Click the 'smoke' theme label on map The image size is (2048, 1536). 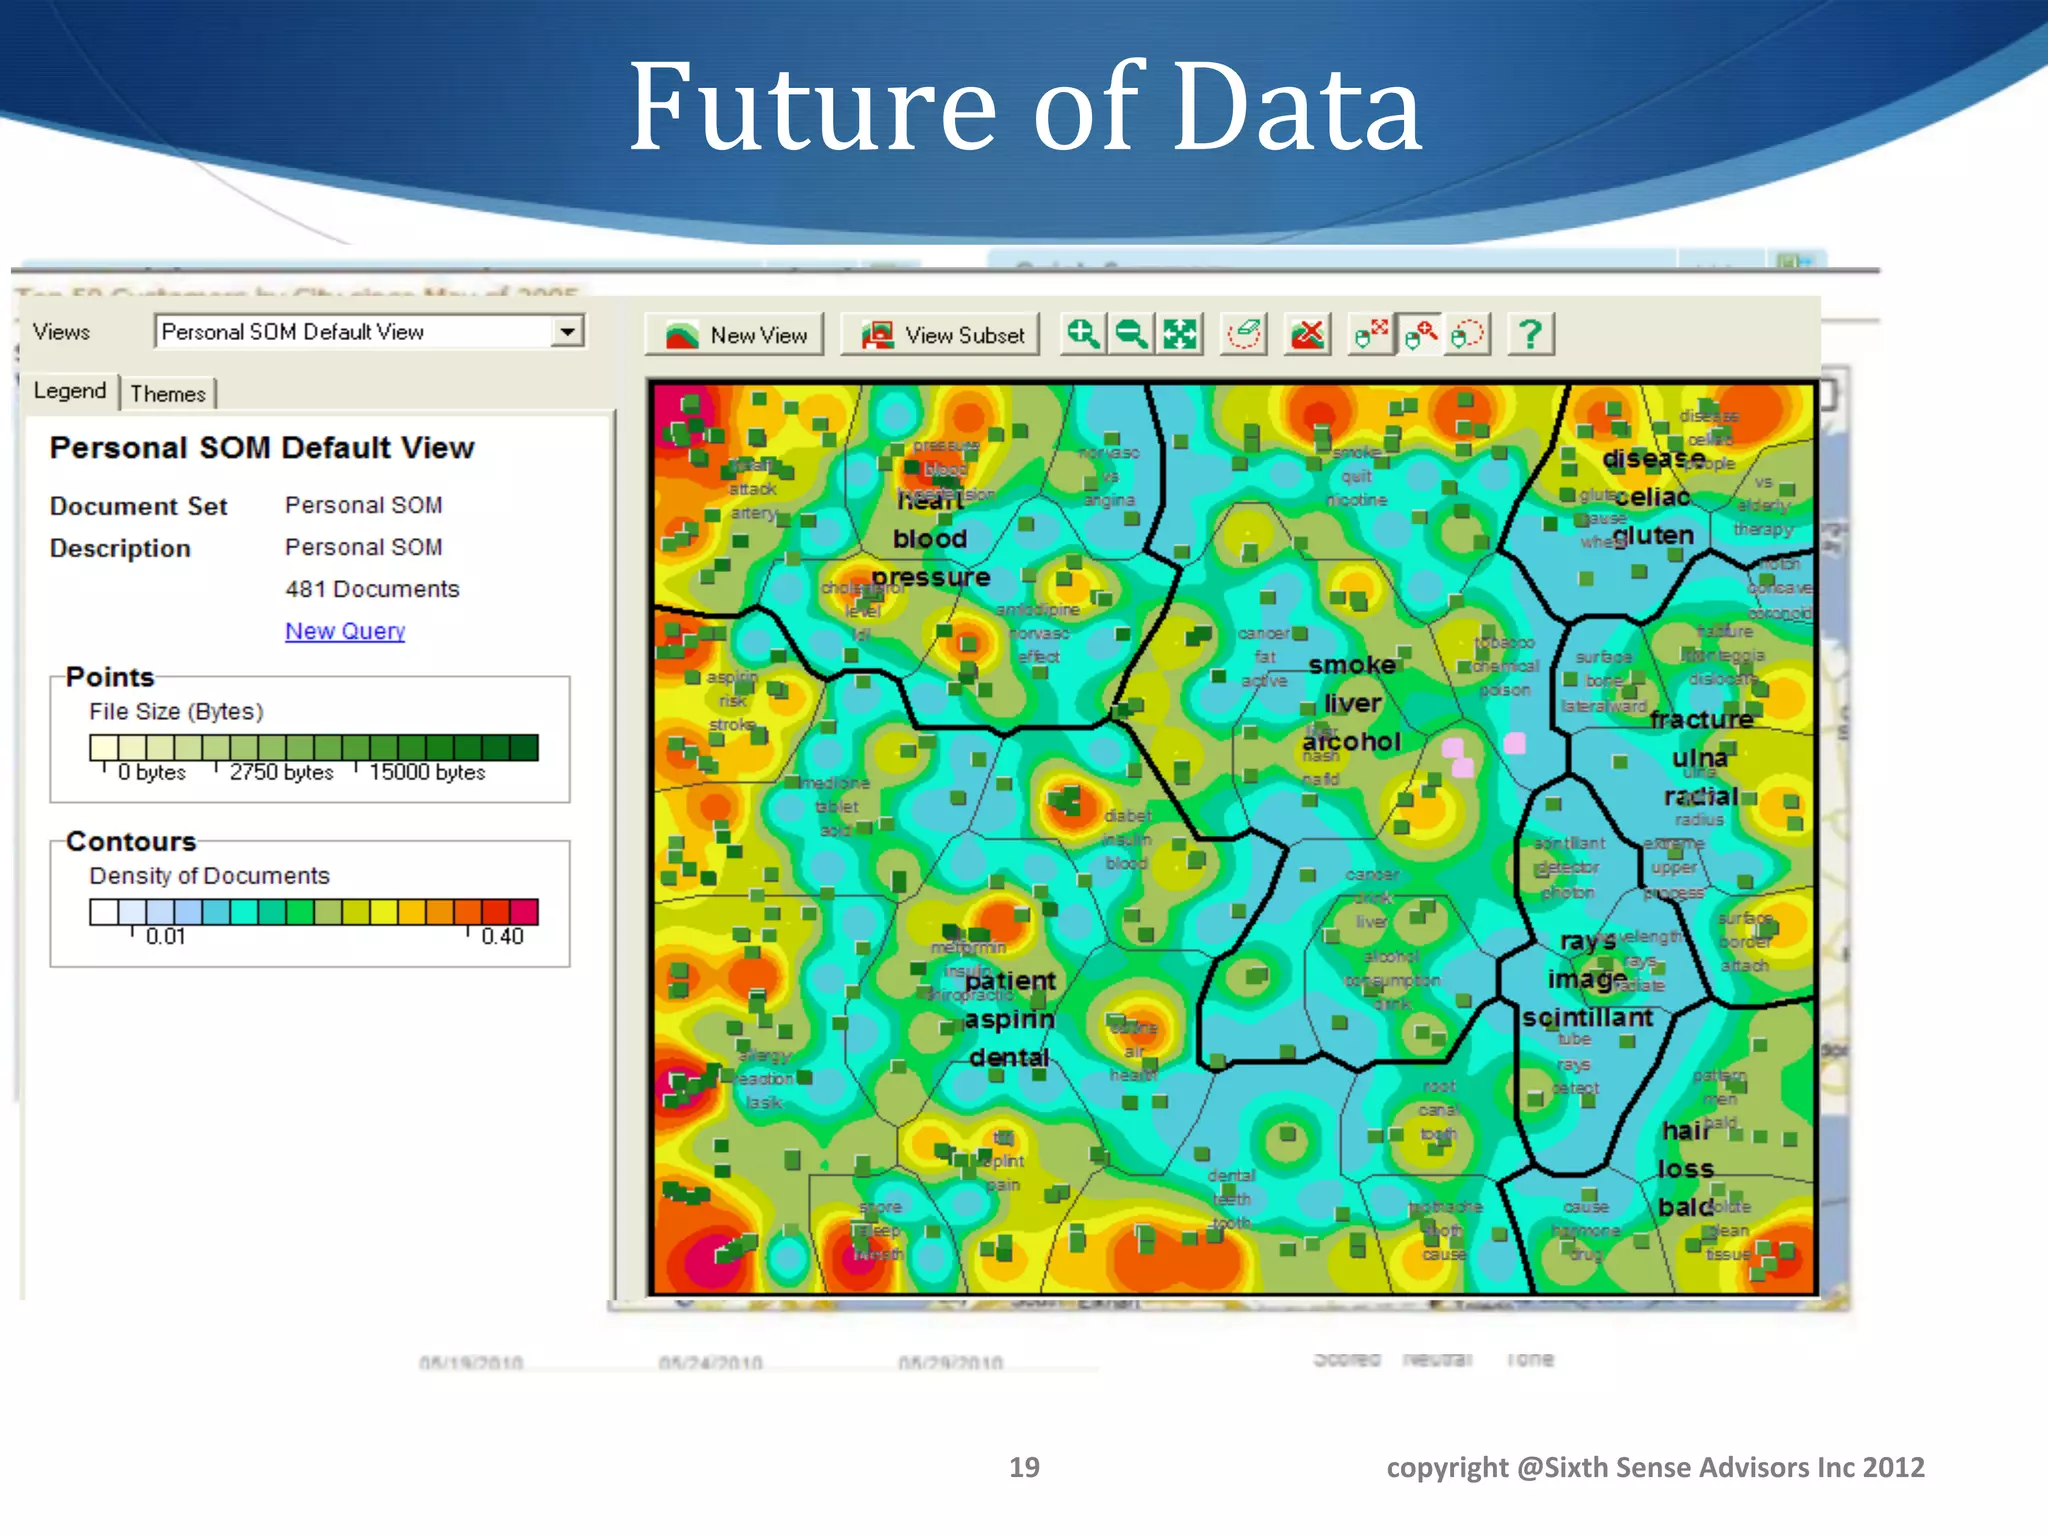coord(1352,665)
